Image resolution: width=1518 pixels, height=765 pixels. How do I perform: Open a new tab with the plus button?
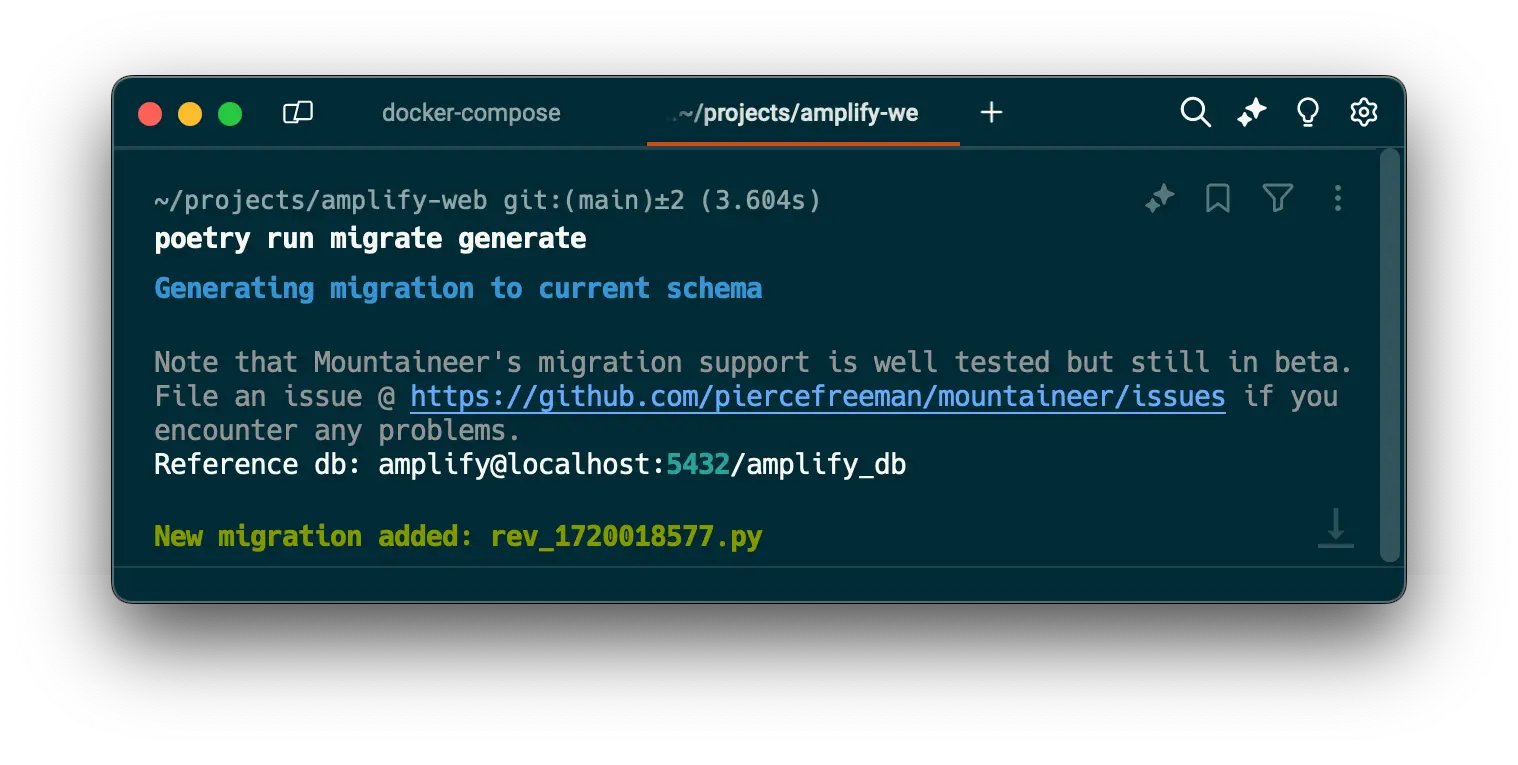[x=991, y=112]
